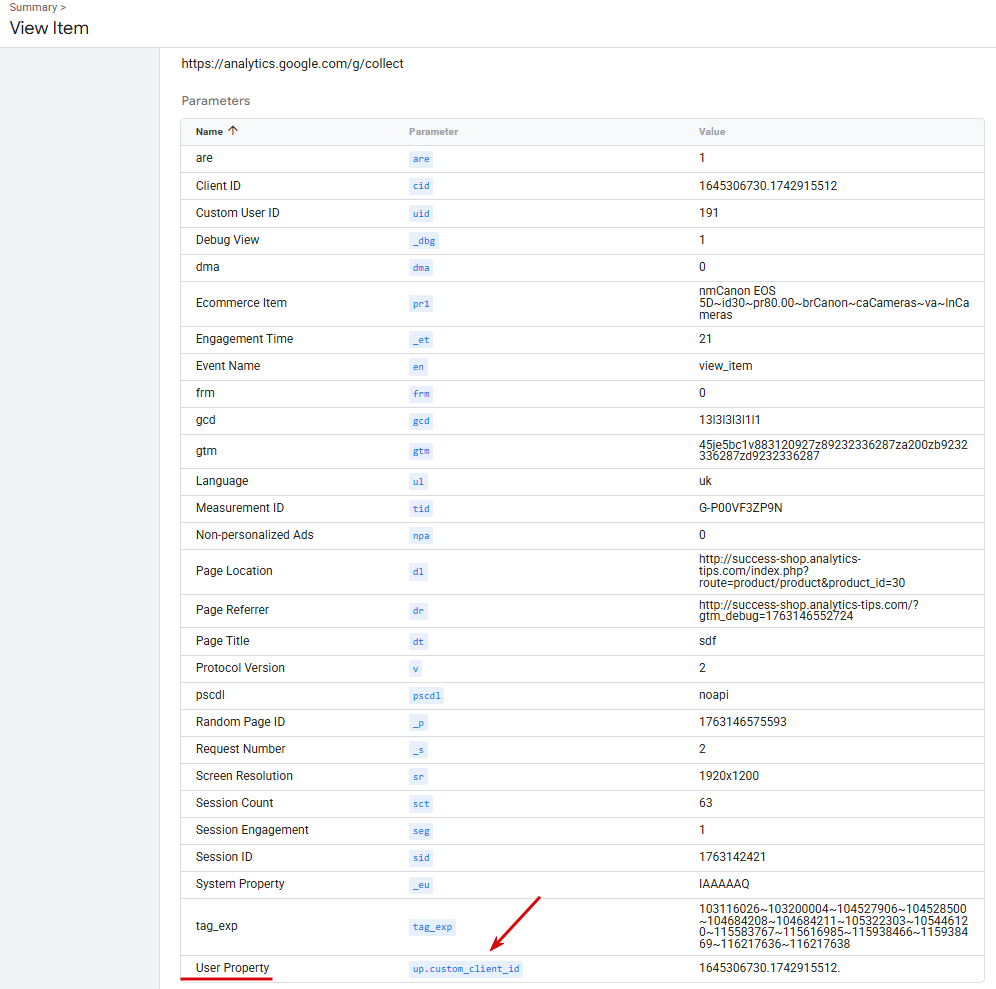The width and height of the screenshot is (996, 989).
Task: Click the collect endpoint URL text
Action: point(292,64)
